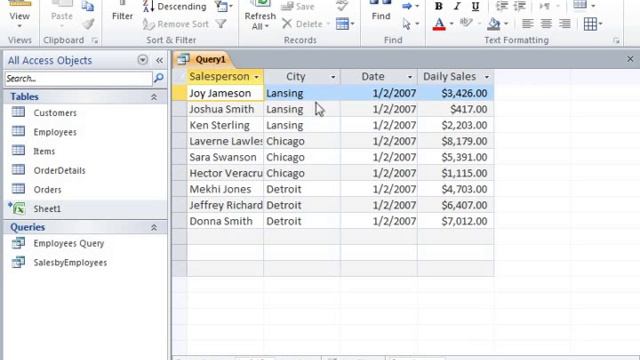This screenshot has width=640, height=360.
Task: Open the Salesperson column filter dropdown
Action: (256, 77)
